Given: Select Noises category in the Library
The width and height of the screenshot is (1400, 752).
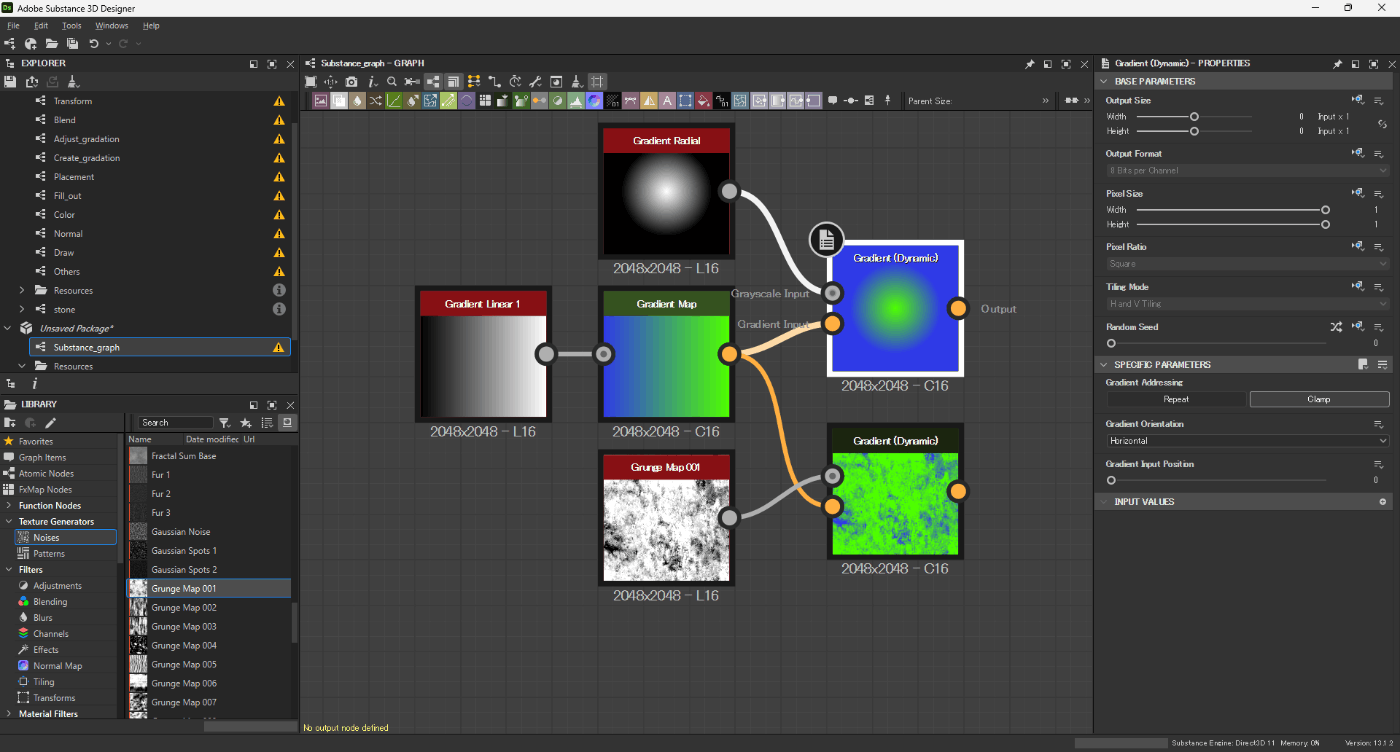Looking at the screenshot, I should coord(66,537).
